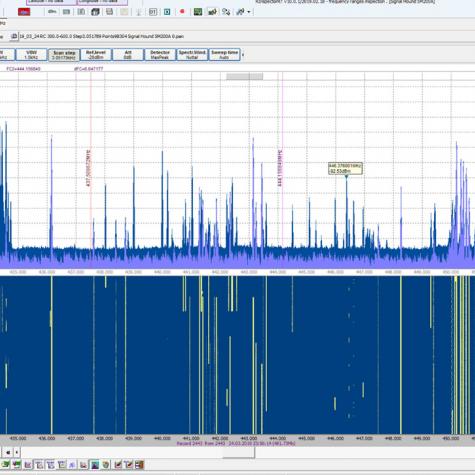Image resolution: width=475 pixels, height=475 pixels.
Task: Select the VBW parameter box
Action: pyautogui.click(x=31, y=55)
